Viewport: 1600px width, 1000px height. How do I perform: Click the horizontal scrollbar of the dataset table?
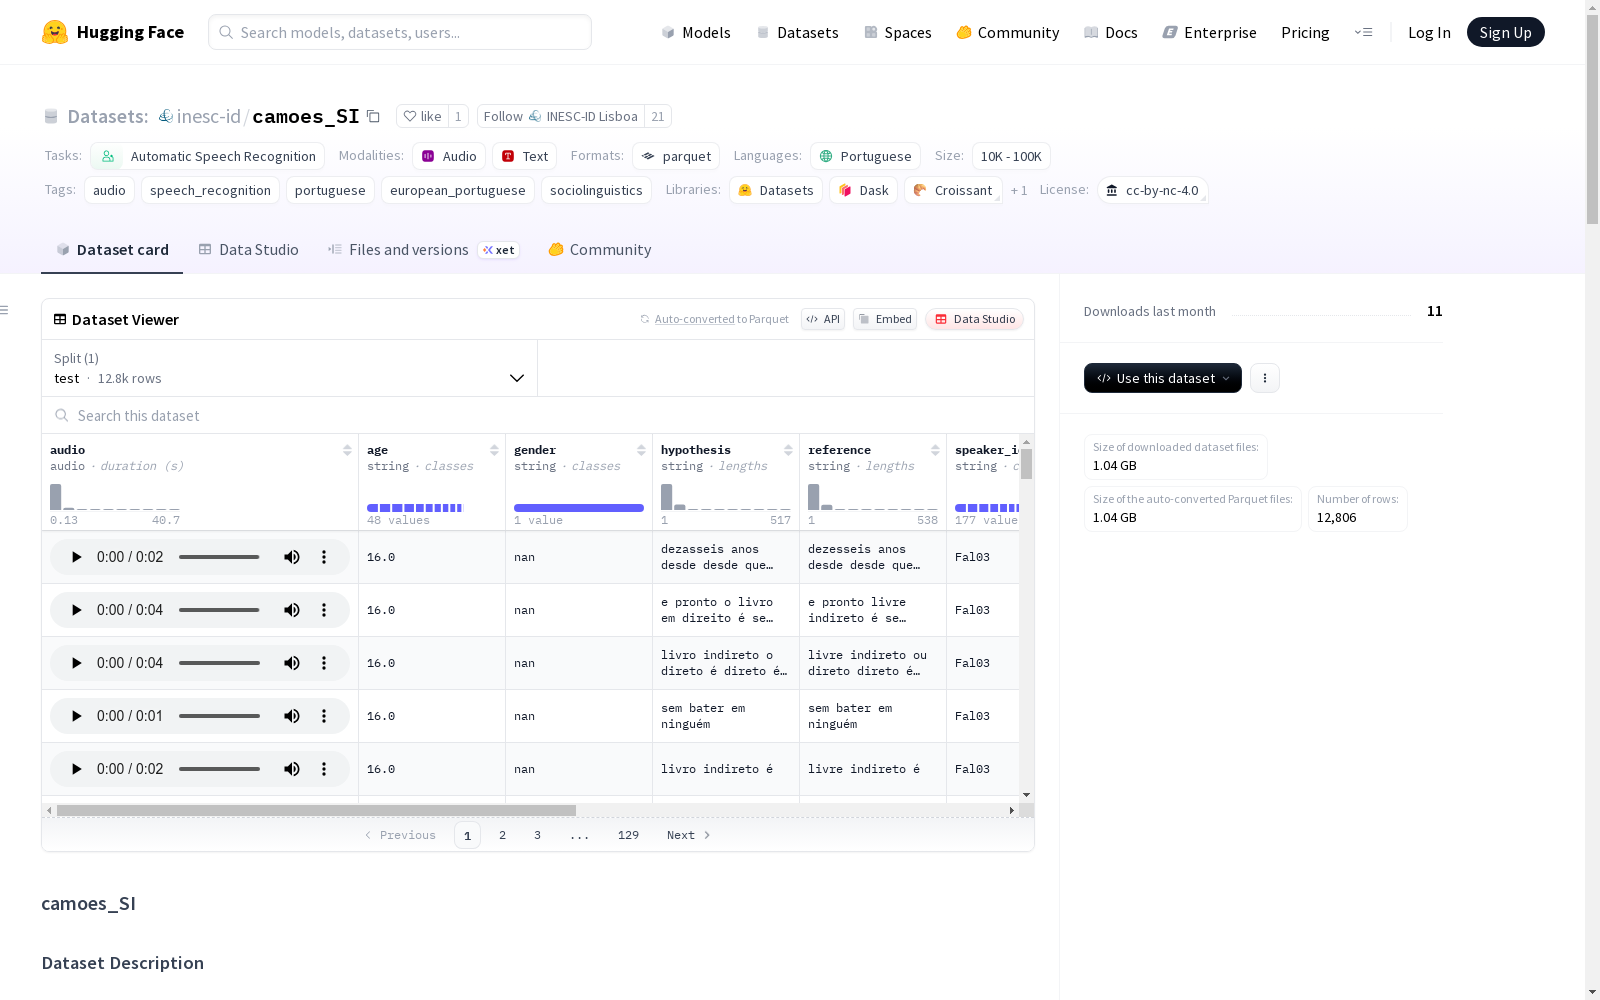[316, 810]
